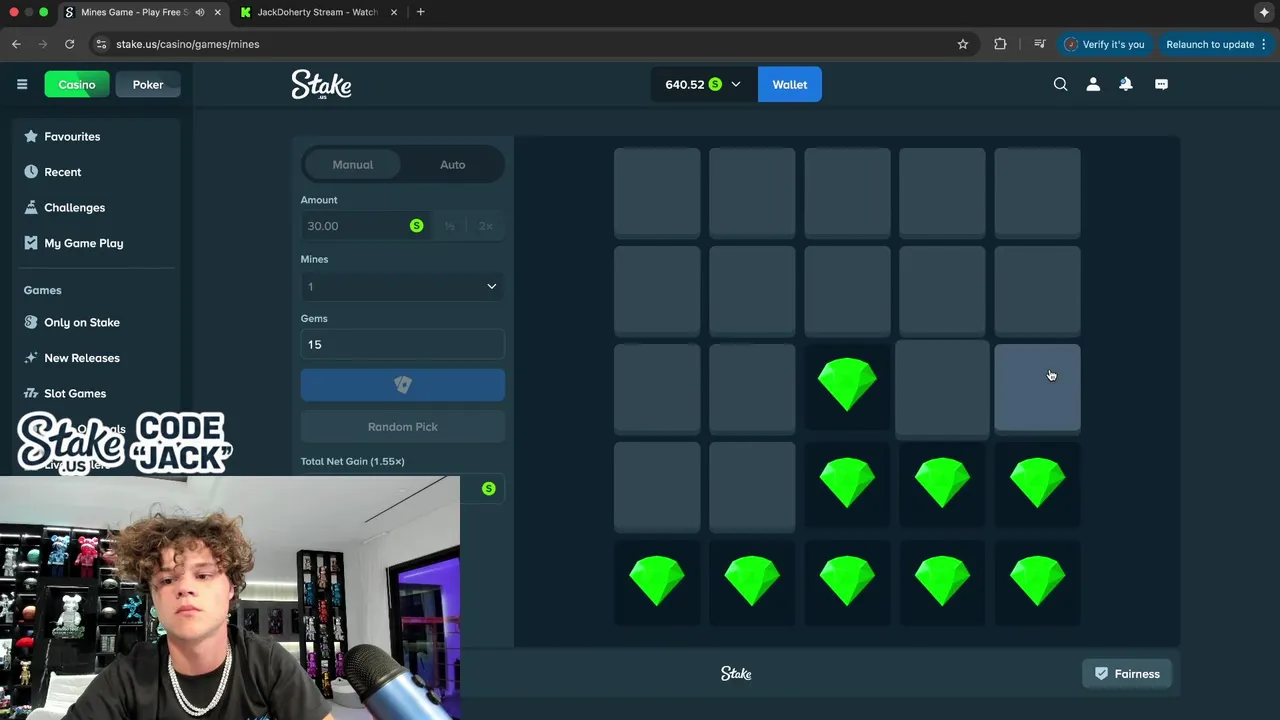Screen dimensions: 1280x720
Task: Click the lone gem in the third row
Action: 847,385
